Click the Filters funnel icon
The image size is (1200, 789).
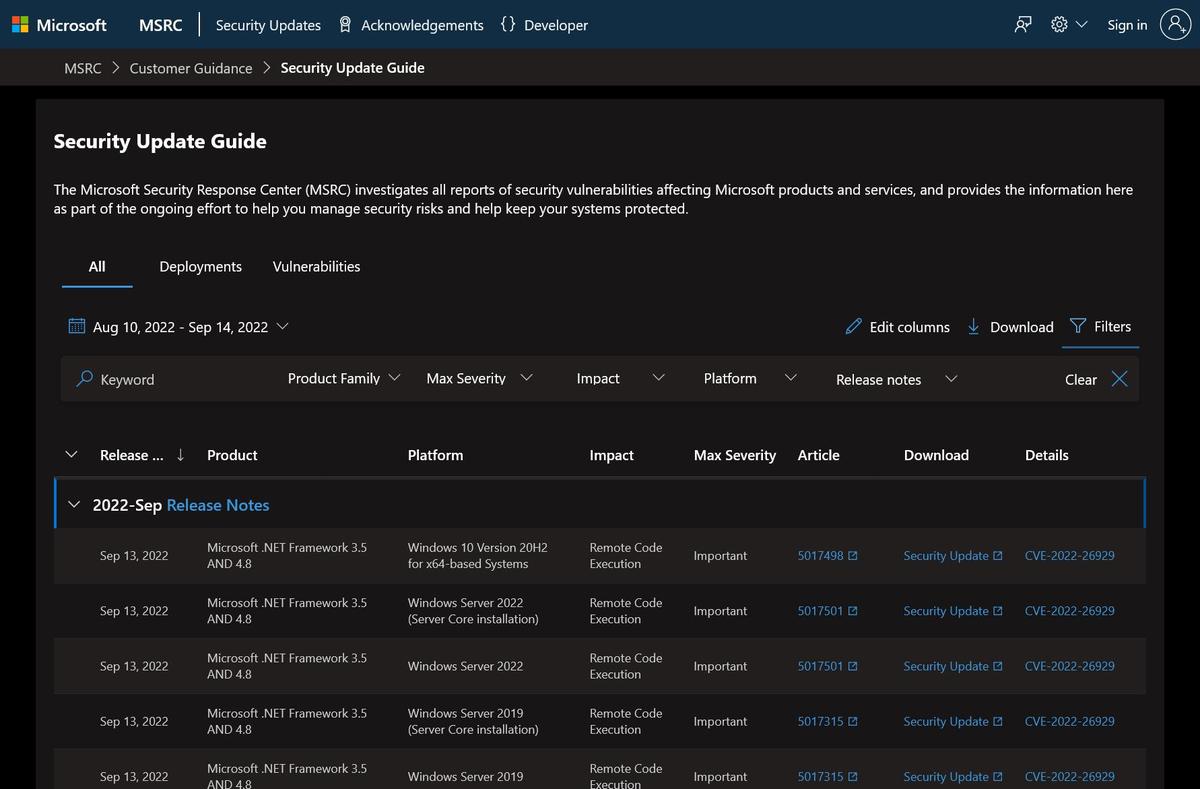point(1078,326)
